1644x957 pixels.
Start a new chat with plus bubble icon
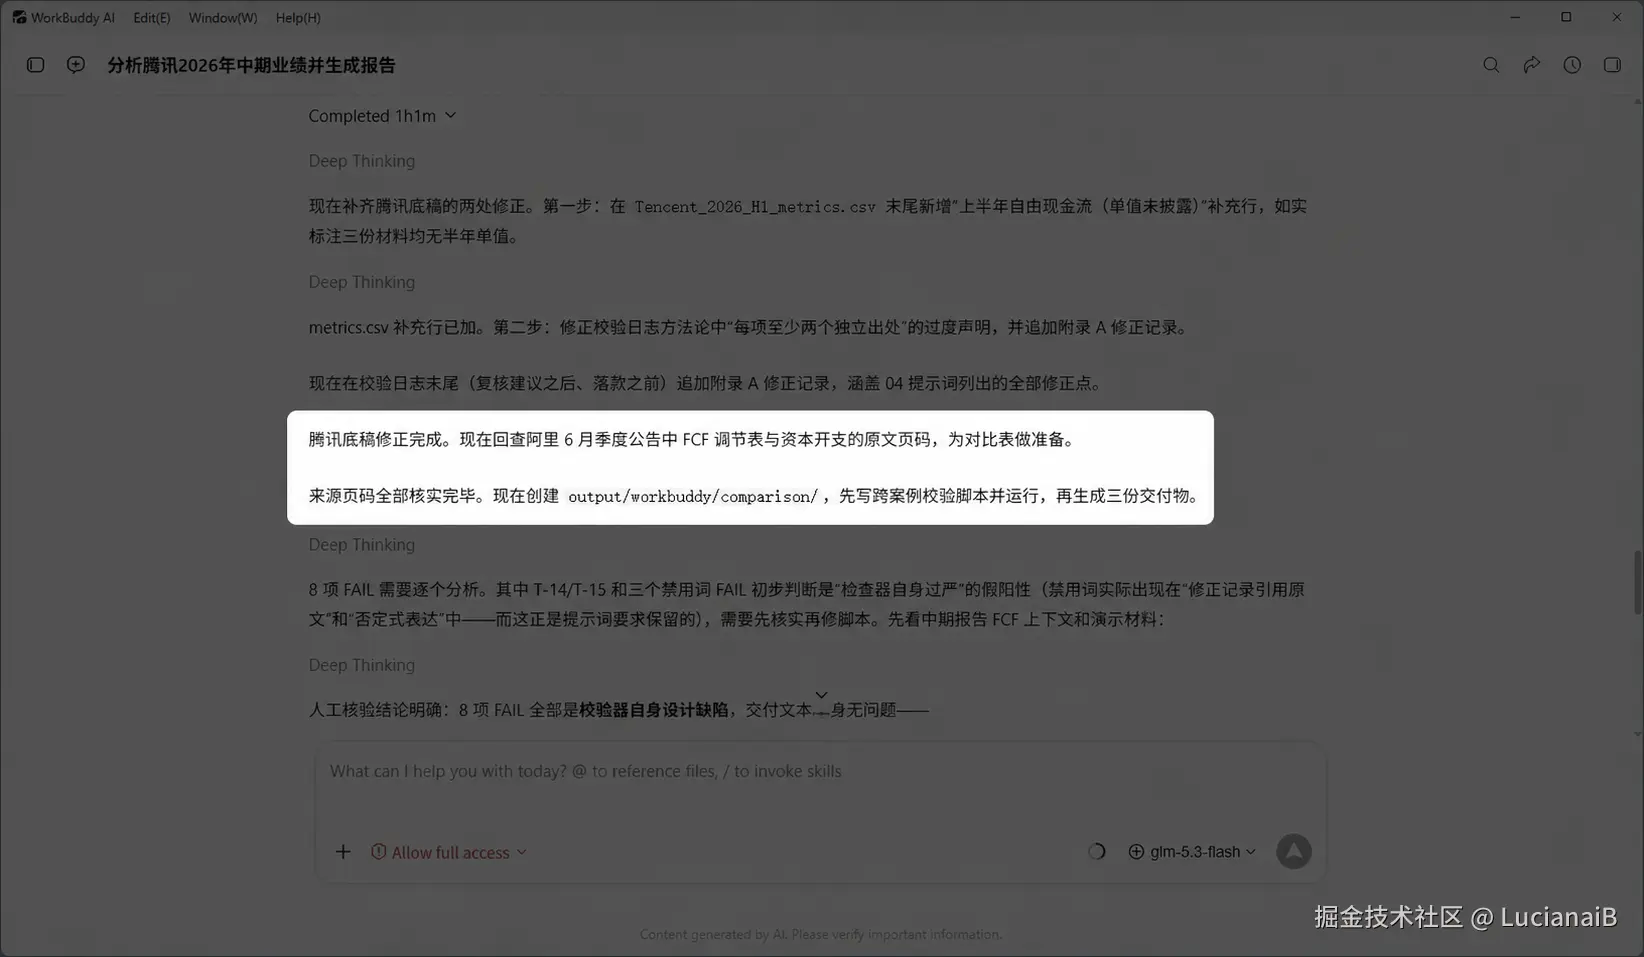coord(76,65)
